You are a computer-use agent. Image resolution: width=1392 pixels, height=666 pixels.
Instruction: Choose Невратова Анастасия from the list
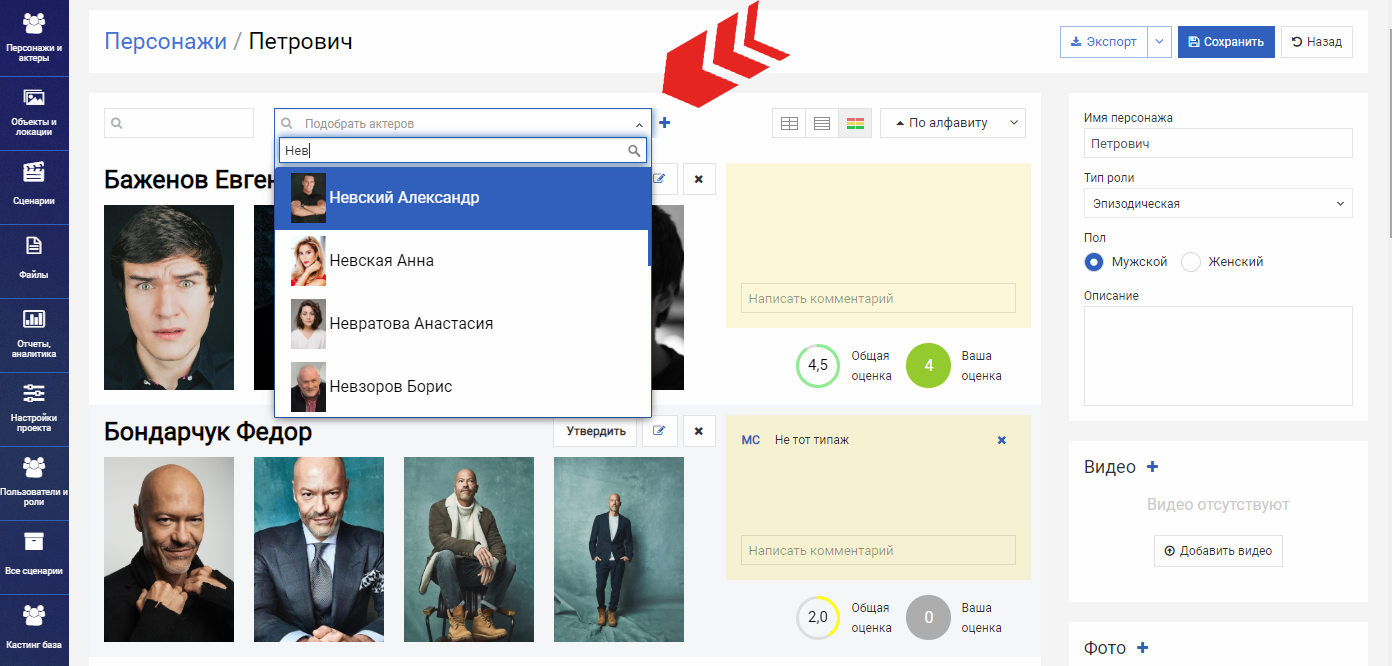click(462, 324)
